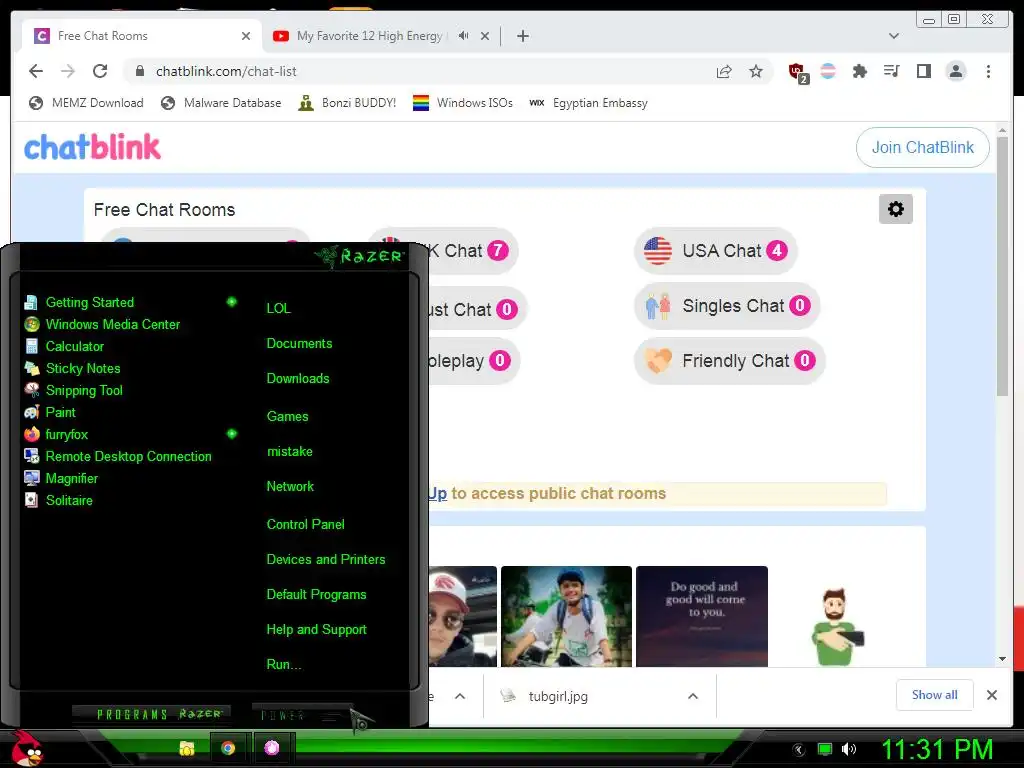
Task: Open Devices and Printers
Action: 326,560
